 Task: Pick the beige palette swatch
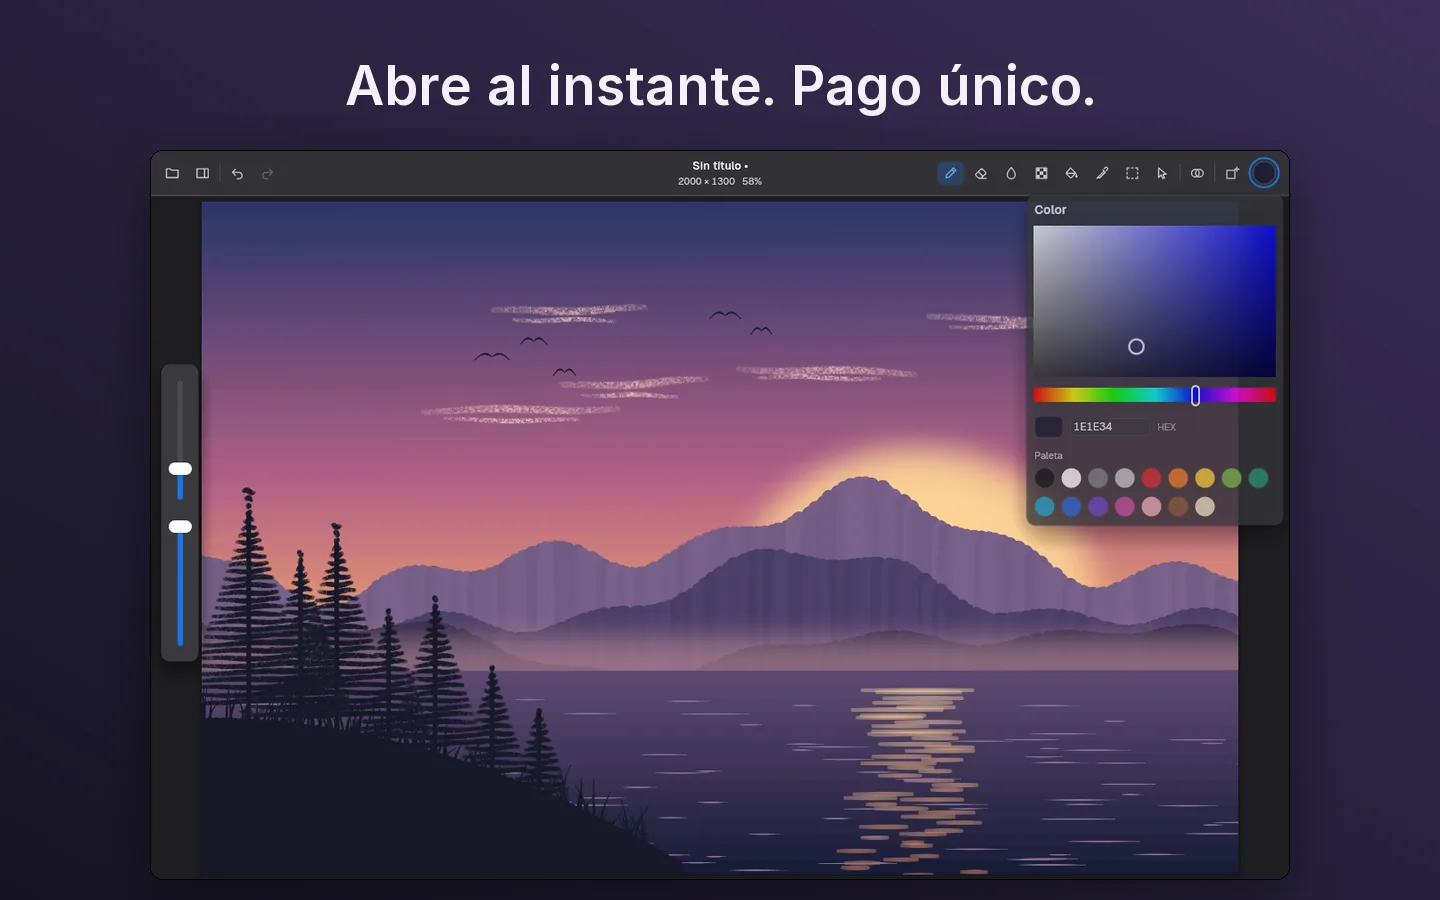[1205, 507]
